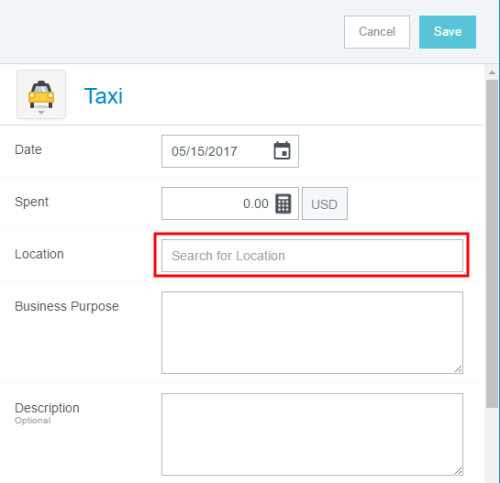Click inside the Description text area
This screenshot has width=500, height=483.
312,434
